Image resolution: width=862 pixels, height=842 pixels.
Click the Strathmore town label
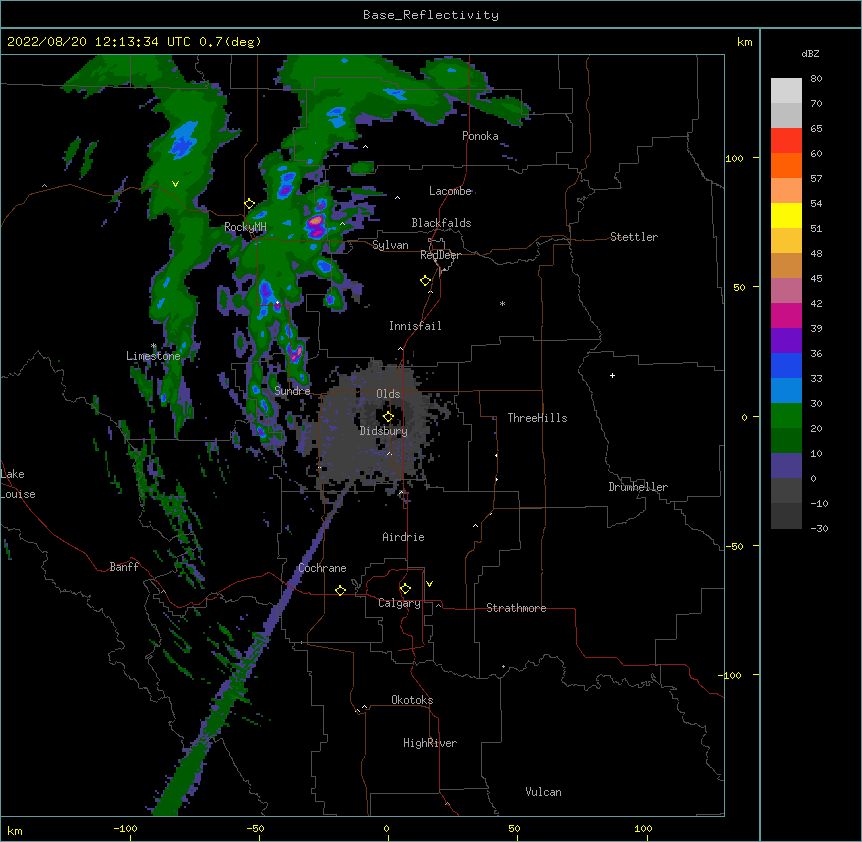click(x=516, y=608)
